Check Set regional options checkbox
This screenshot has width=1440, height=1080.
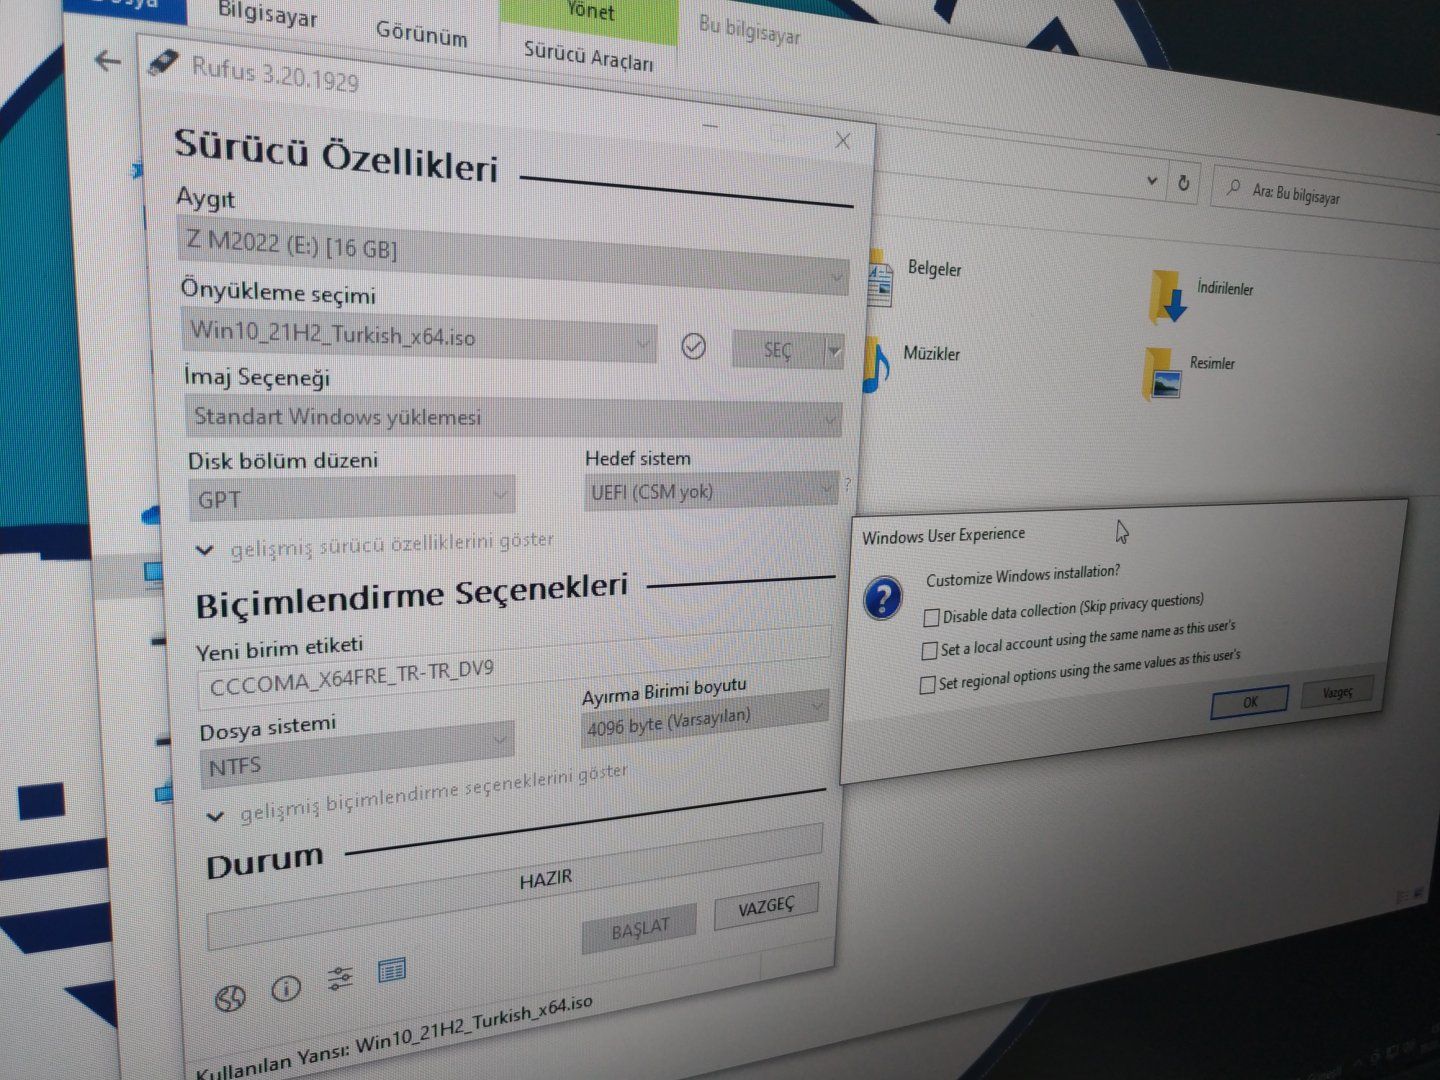927,685
